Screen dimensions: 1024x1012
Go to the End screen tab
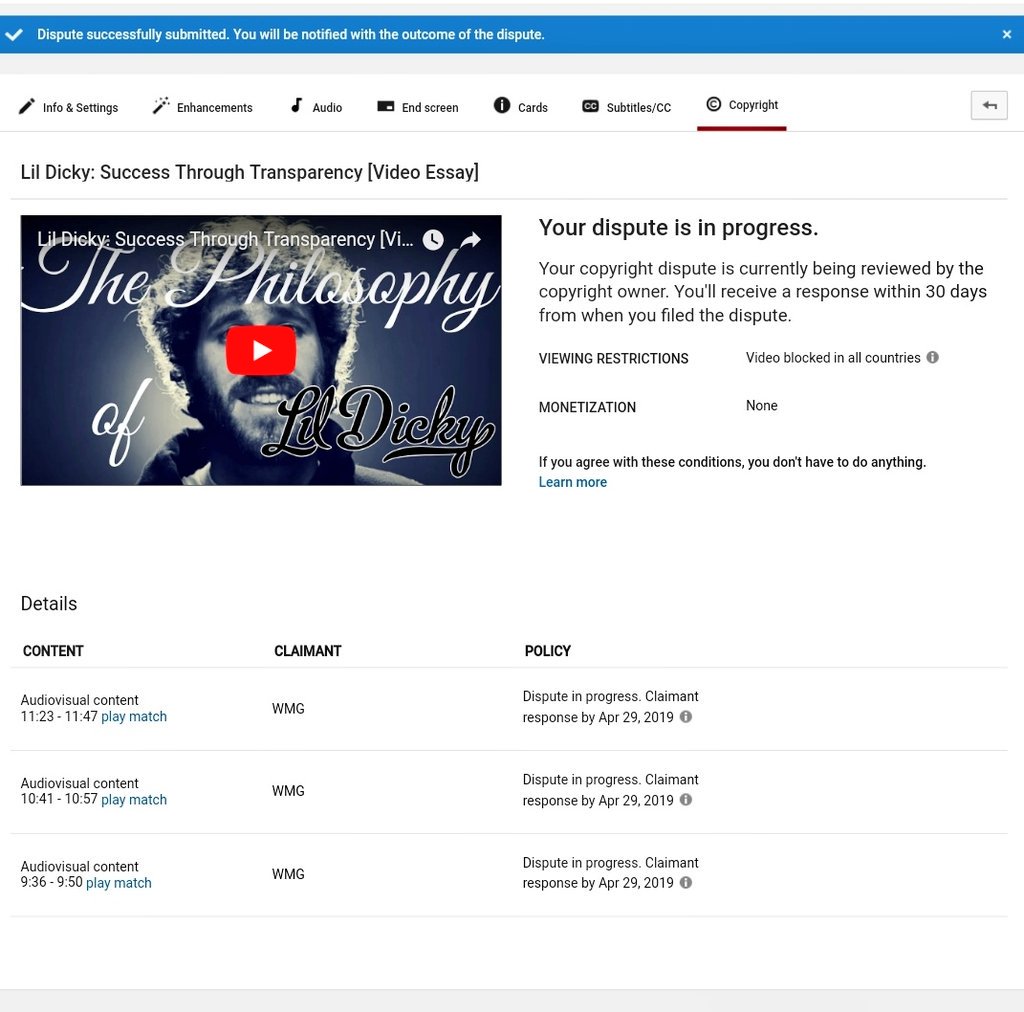coord(418,106)
